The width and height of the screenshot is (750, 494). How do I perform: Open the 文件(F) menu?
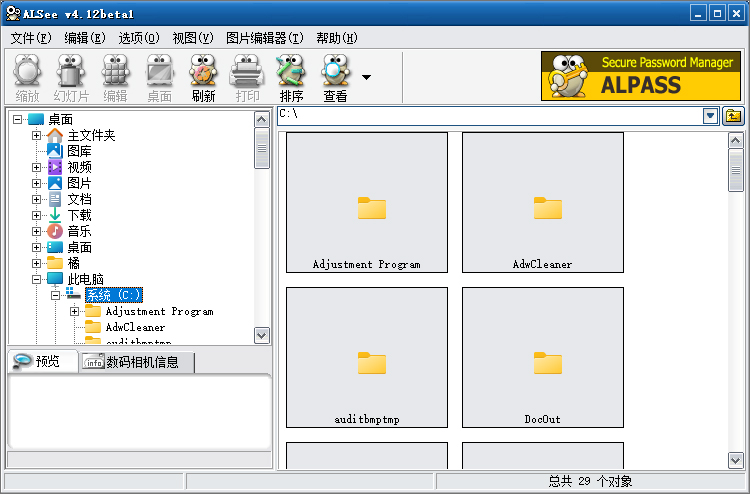point(31,38)
